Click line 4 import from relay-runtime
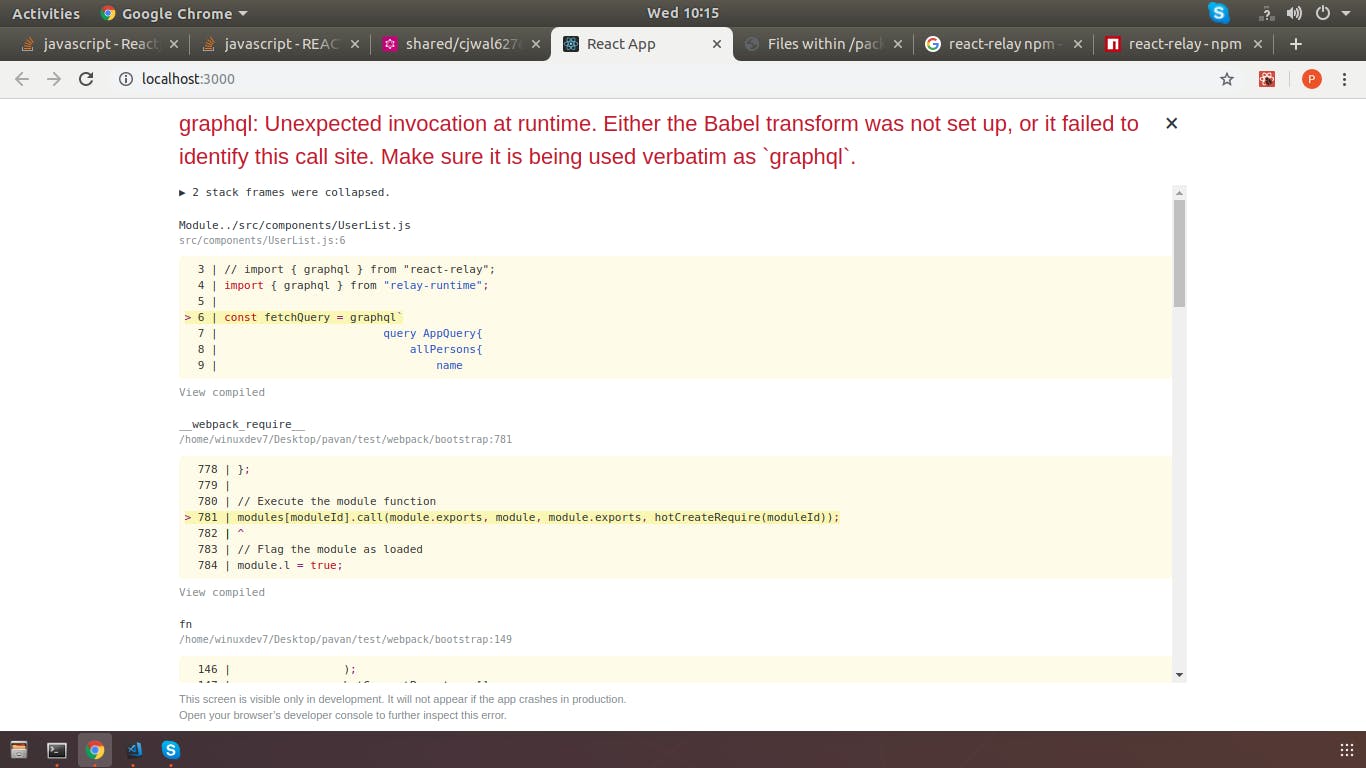This screenshot has height=768, width=1366. pos(356,285)
